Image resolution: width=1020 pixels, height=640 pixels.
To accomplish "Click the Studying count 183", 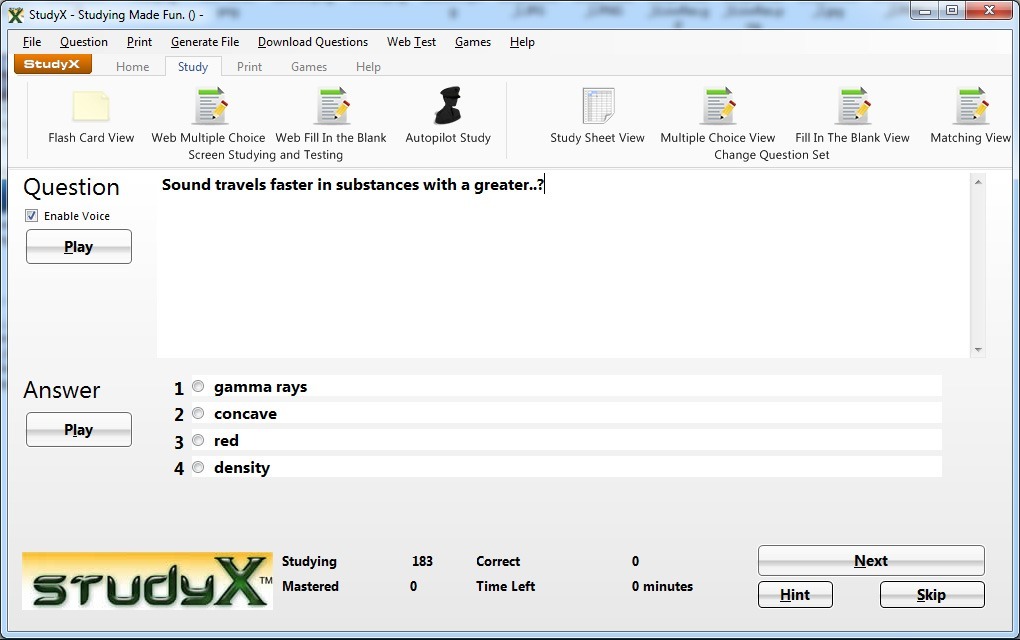I will point(422,561).
